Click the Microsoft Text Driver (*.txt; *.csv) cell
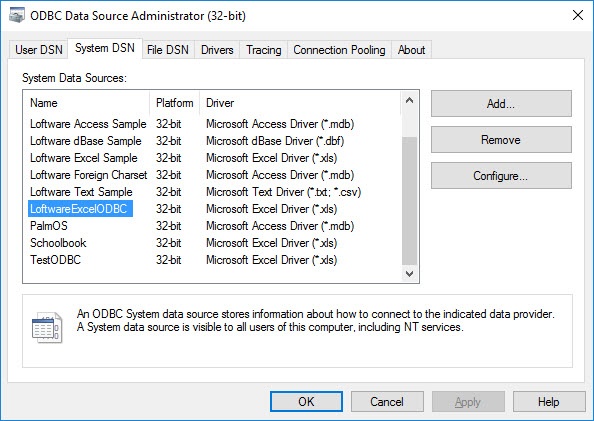This screenshot has height=421, width=594. 283,192
